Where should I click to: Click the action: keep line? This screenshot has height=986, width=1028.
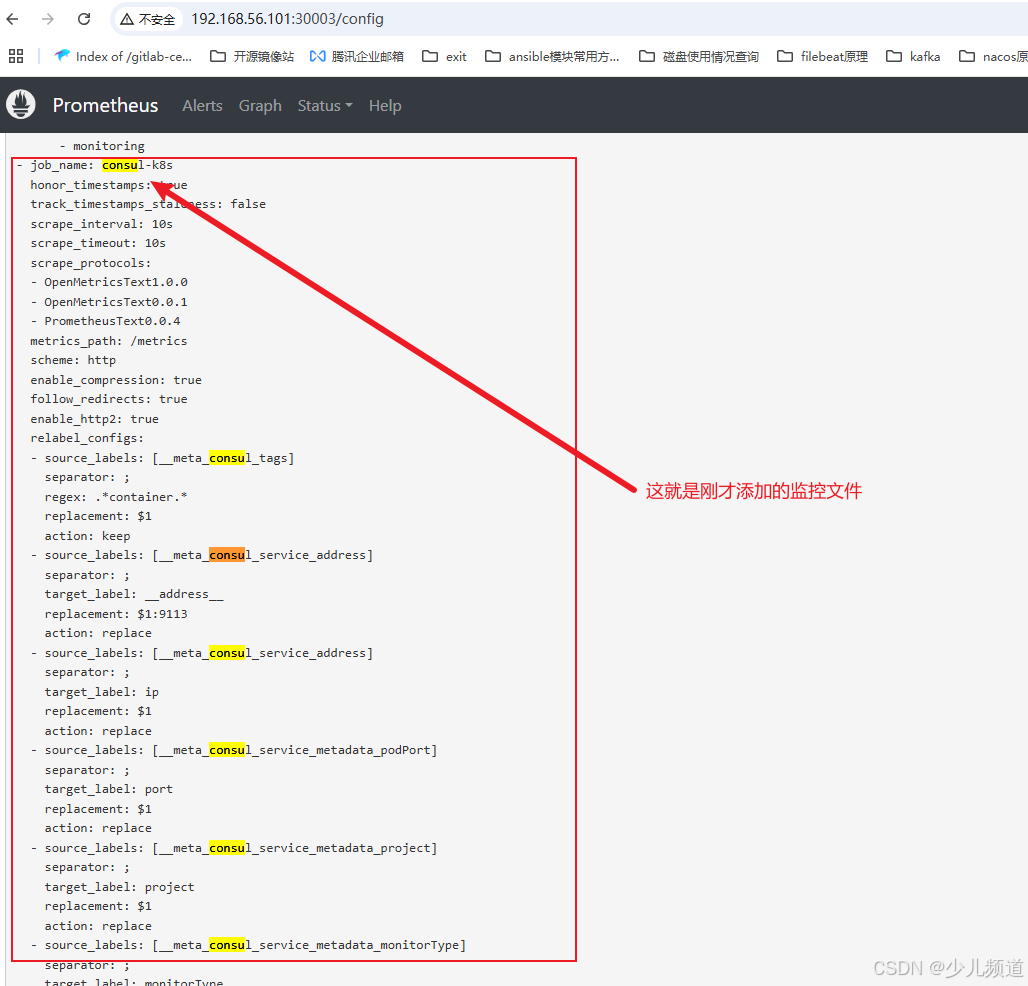pos(87,536)
